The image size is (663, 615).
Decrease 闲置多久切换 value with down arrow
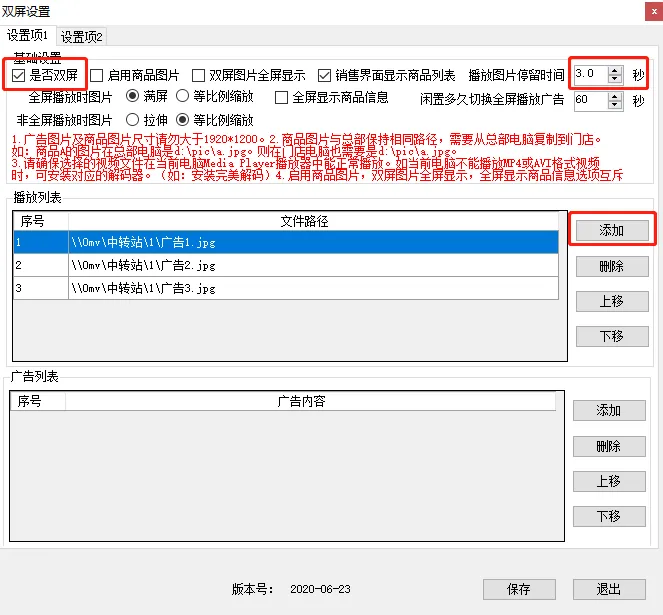click(615, 105)
